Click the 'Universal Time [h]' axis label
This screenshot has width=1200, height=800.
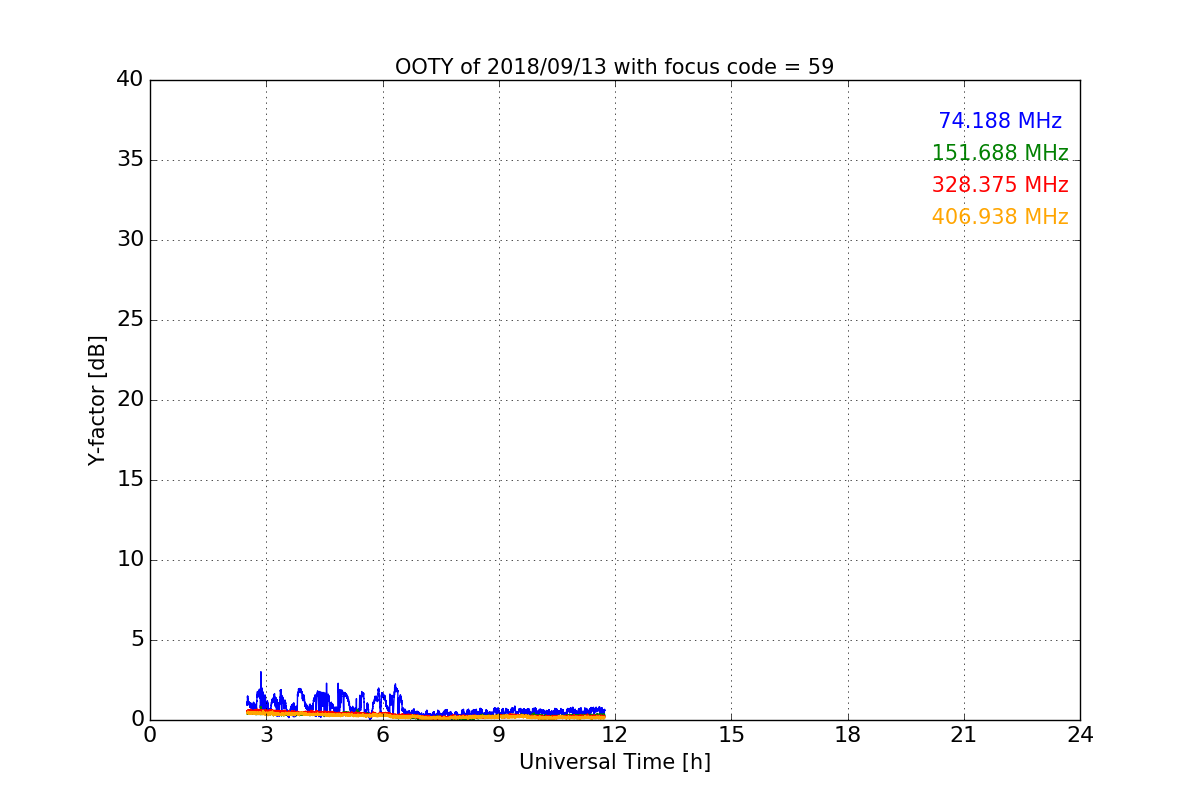pos(615,762)
